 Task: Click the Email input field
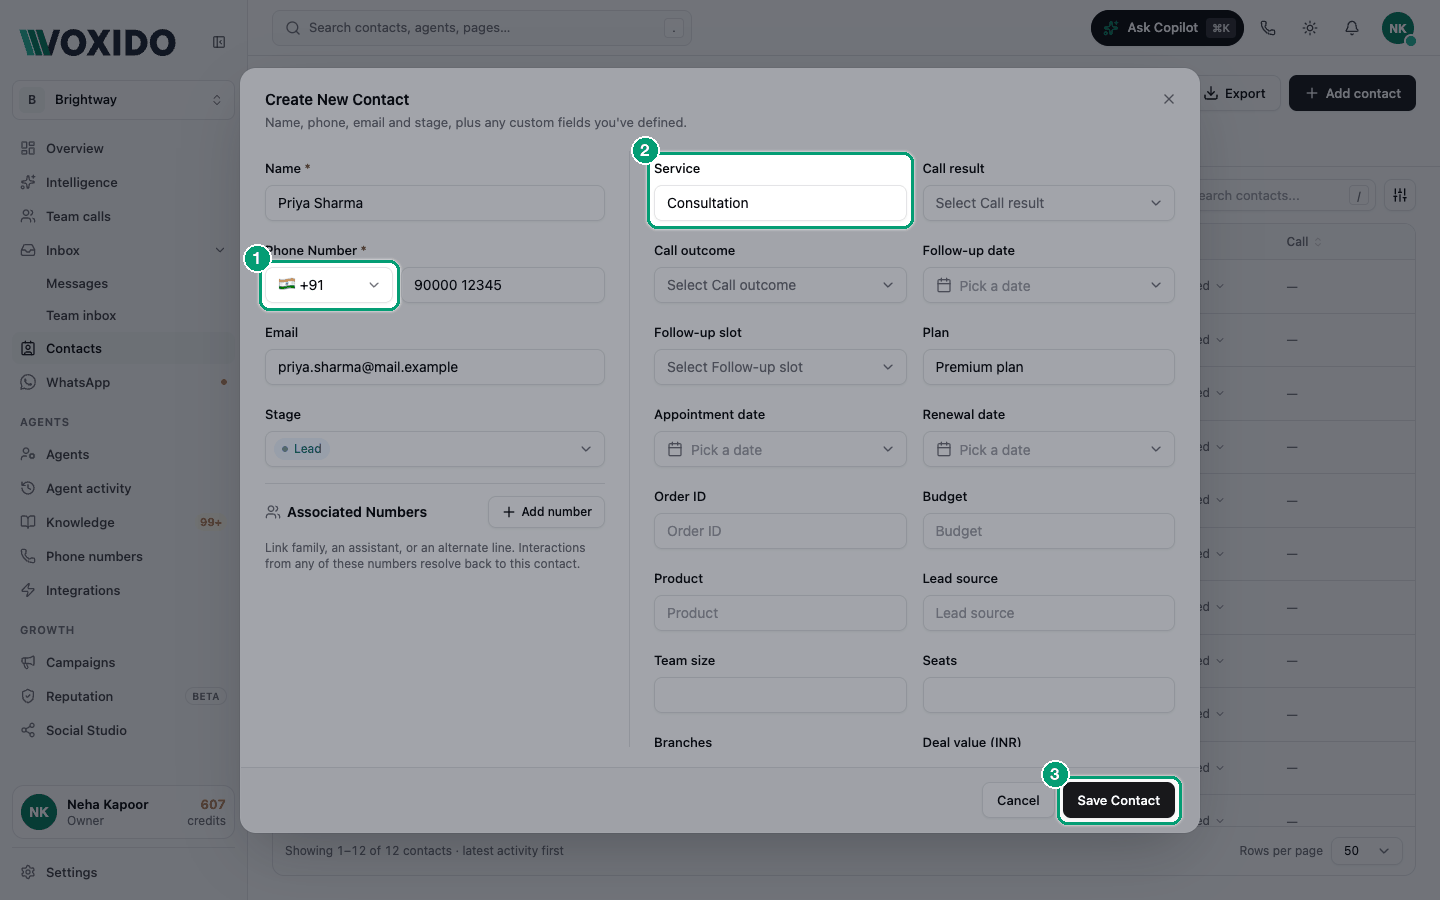[x=435, y=367]
